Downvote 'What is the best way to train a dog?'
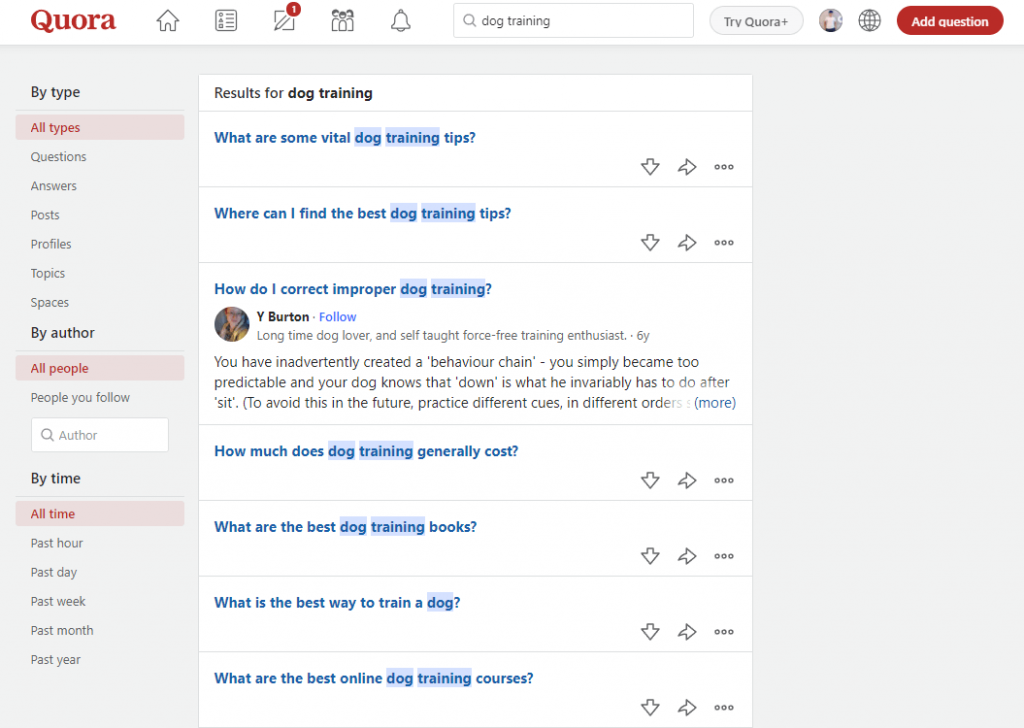 coord(650,631)
